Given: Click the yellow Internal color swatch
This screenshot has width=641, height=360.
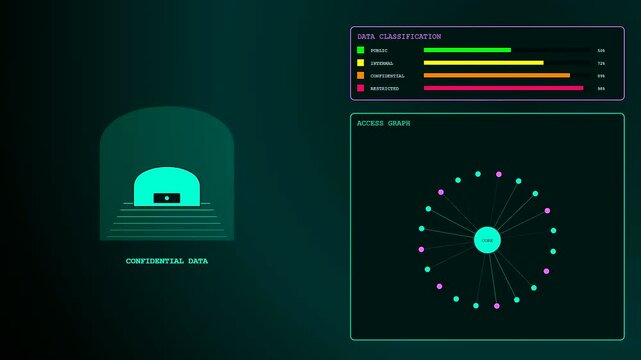Looking at the screenshot, I should point(360,63).
